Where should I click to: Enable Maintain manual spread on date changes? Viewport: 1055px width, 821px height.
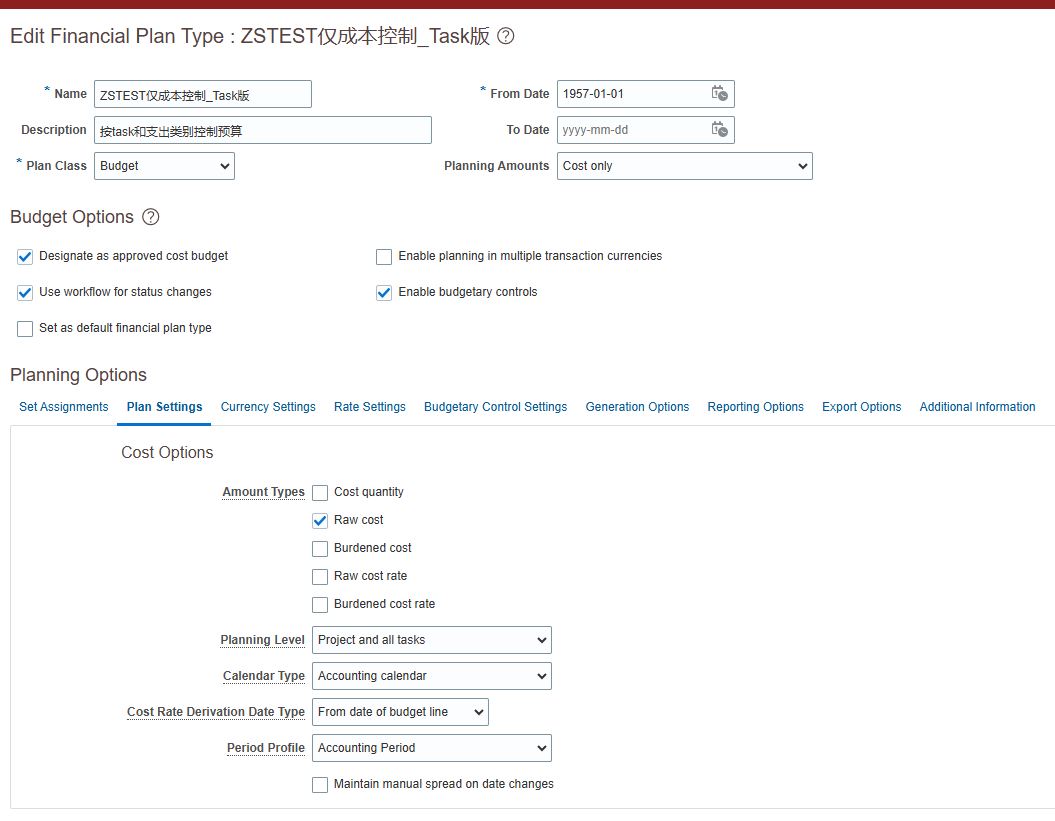(x=319, y=784)
